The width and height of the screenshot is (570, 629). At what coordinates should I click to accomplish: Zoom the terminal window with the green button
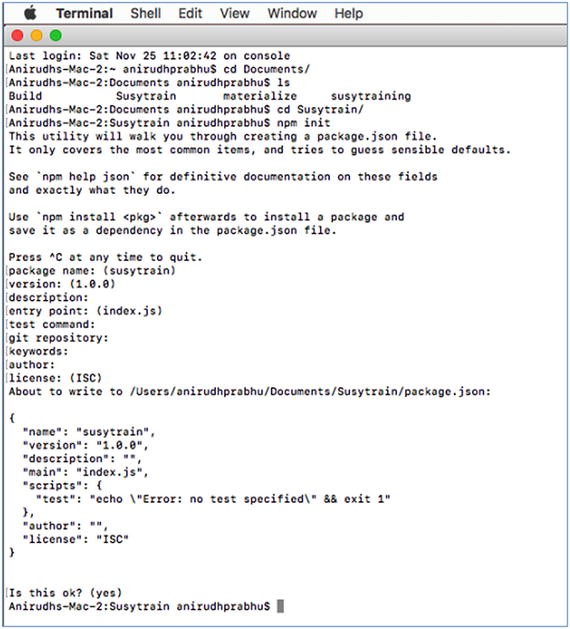pyautogui.click(x=56, y=36)
